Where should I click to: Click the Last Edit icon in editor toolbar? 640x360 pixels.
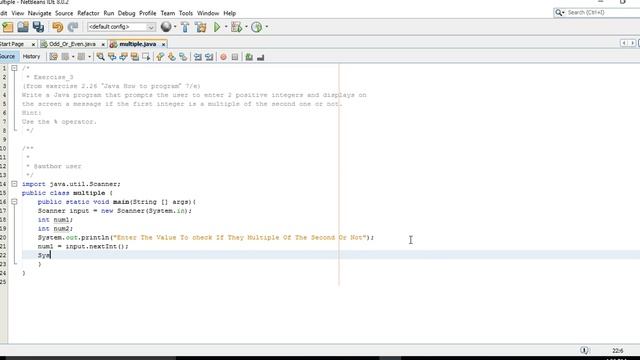point(53,57)
